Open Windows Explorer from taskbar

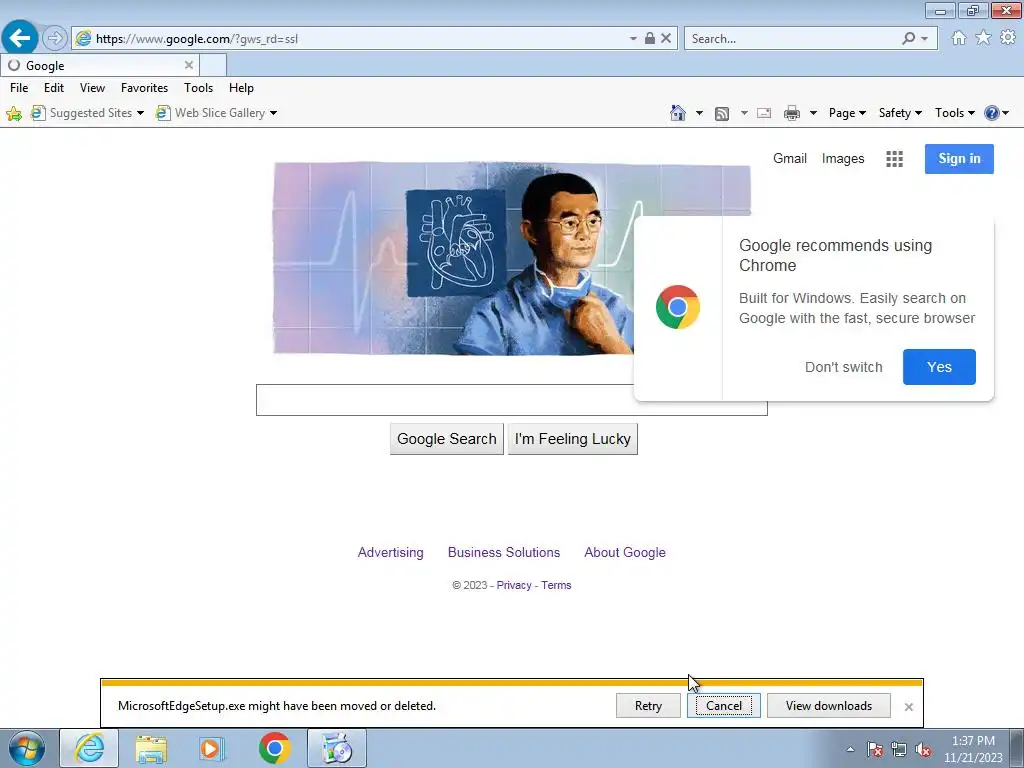(151, 748)
